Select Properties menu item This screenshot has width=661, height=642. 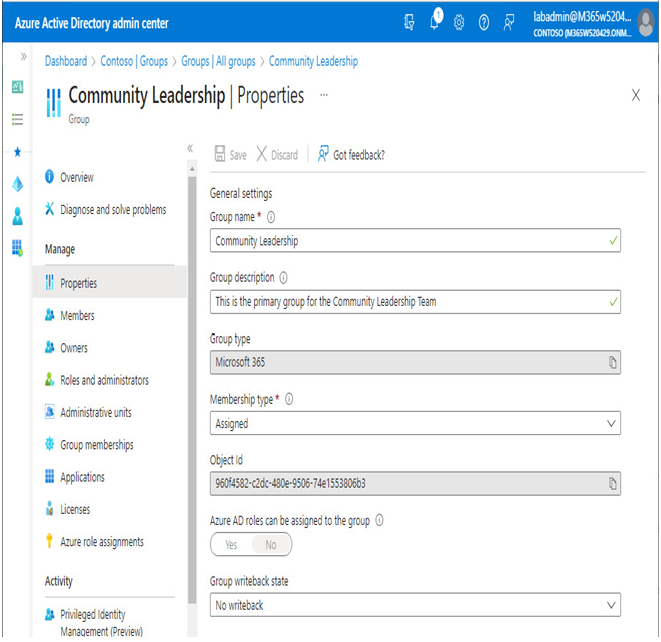(x=110, y=283)
